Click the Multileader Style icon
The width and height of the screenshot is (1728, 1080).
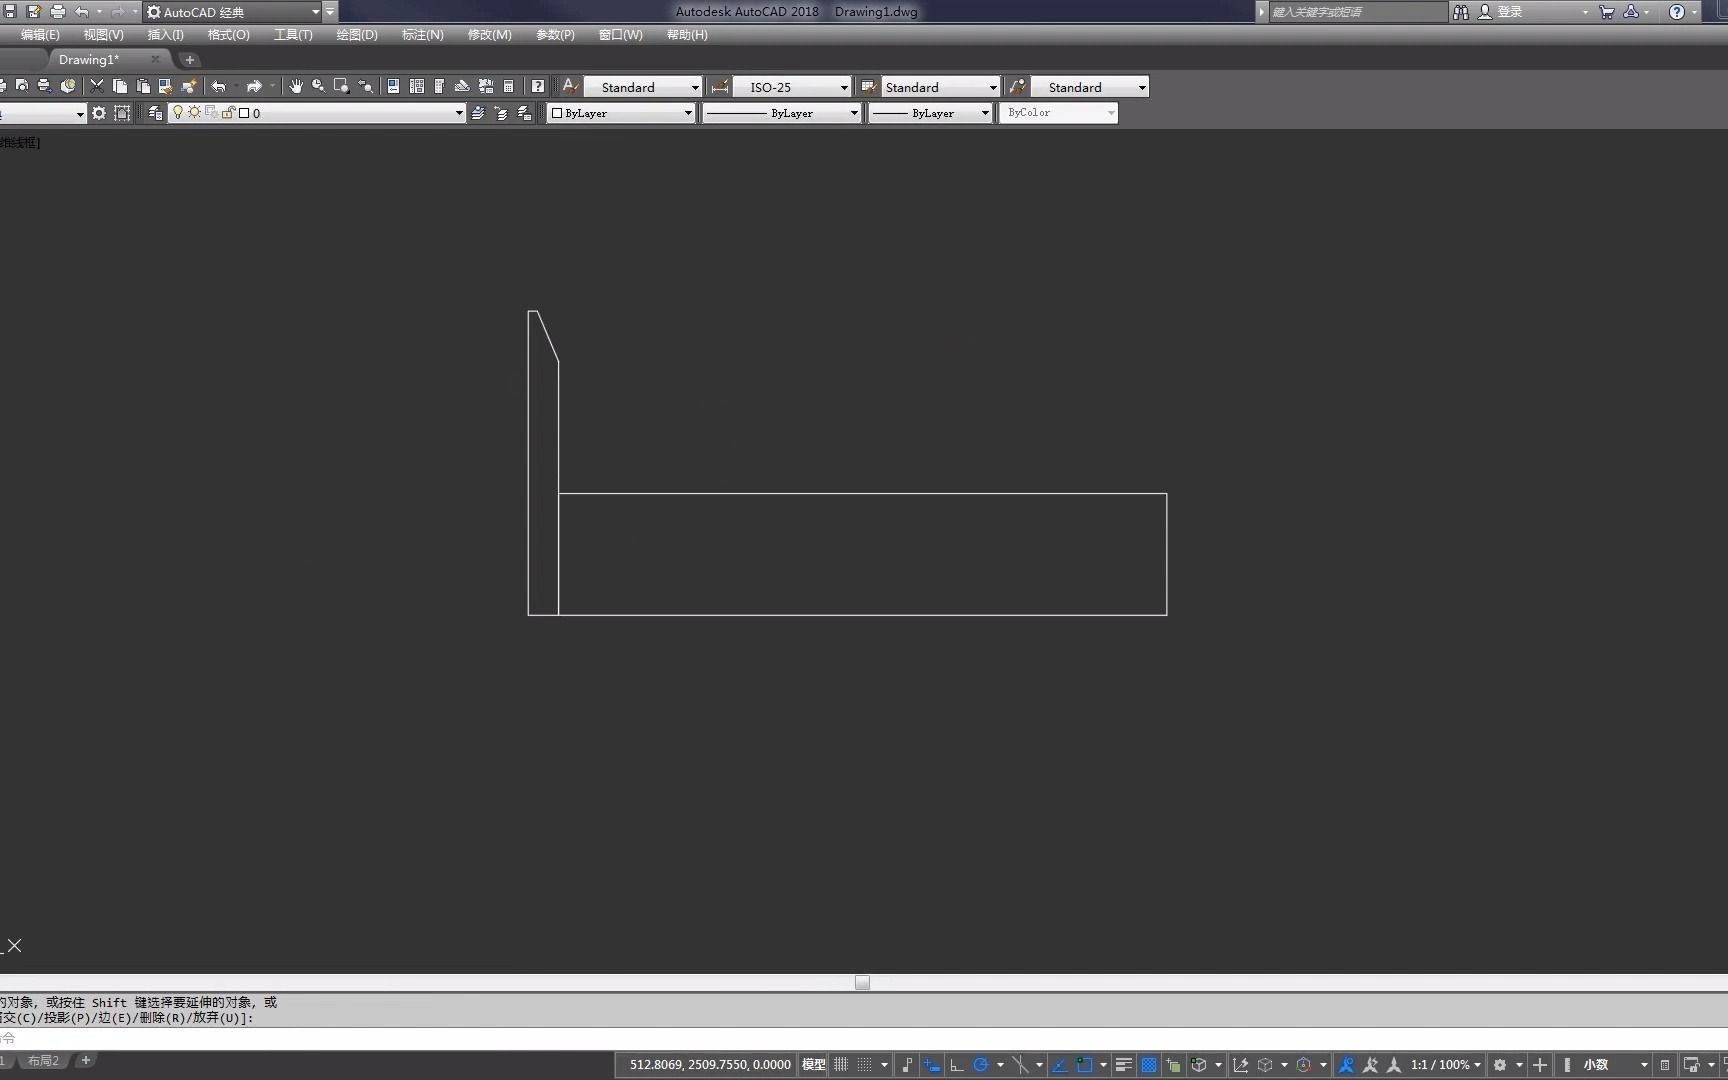1017,87
